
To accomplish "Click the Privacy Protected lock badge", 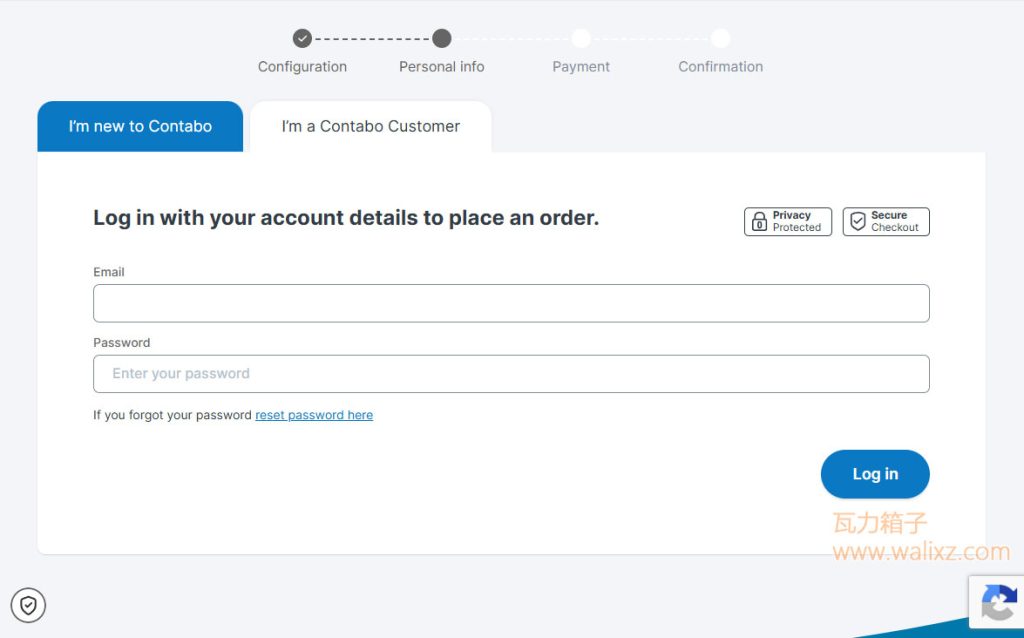I will click(x=788, y=221).
